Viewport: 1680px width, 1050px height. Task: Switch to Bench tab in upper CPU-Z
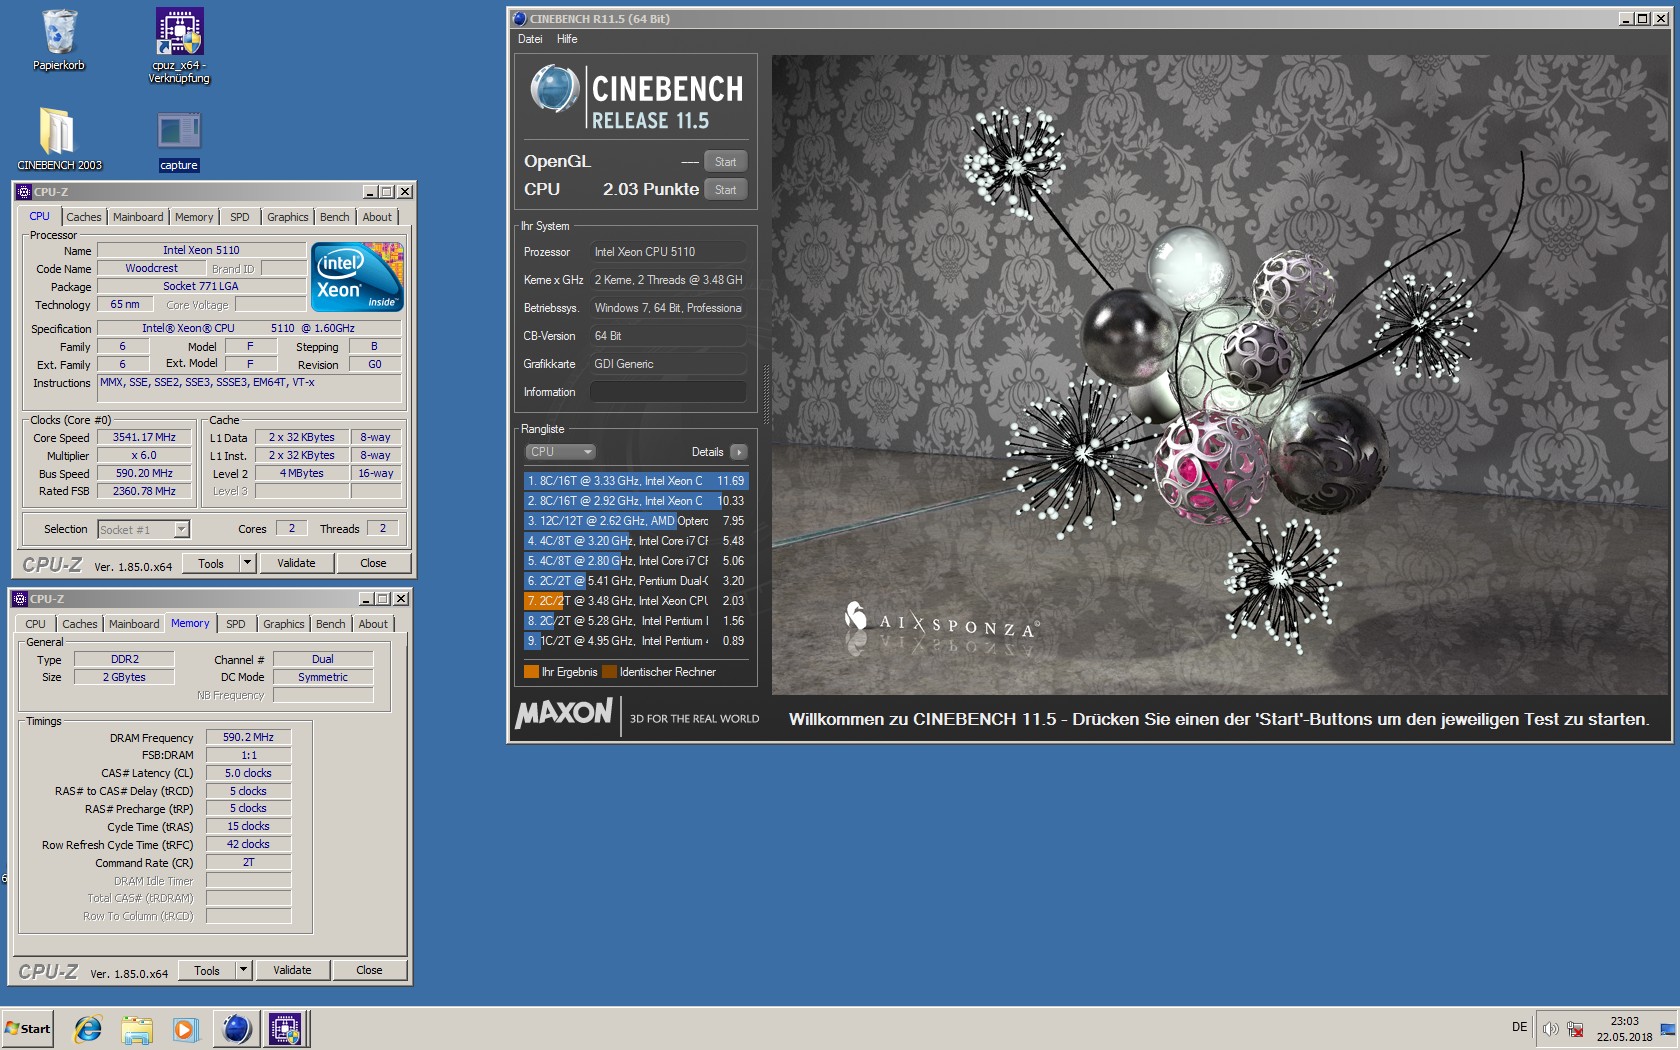[x=335, y=217]
